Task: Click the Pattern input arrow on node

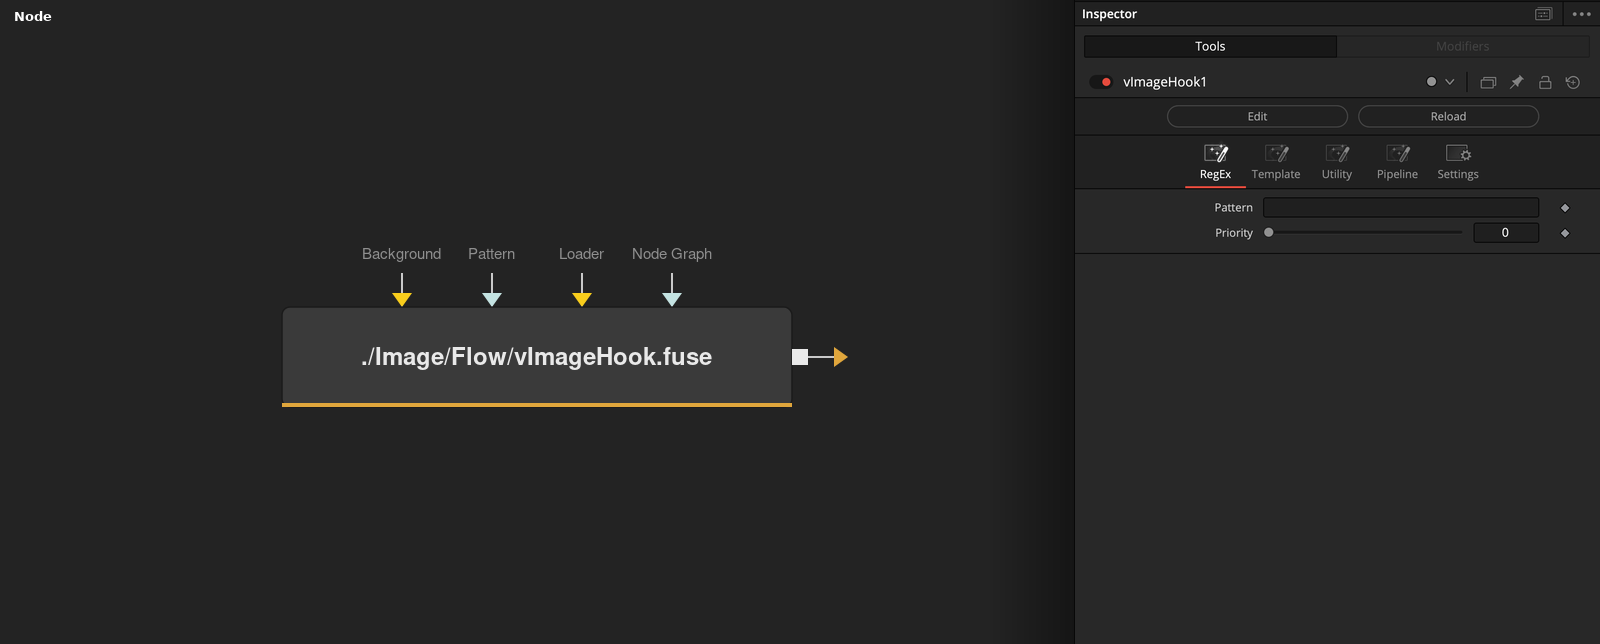Action: pos(492,299)
